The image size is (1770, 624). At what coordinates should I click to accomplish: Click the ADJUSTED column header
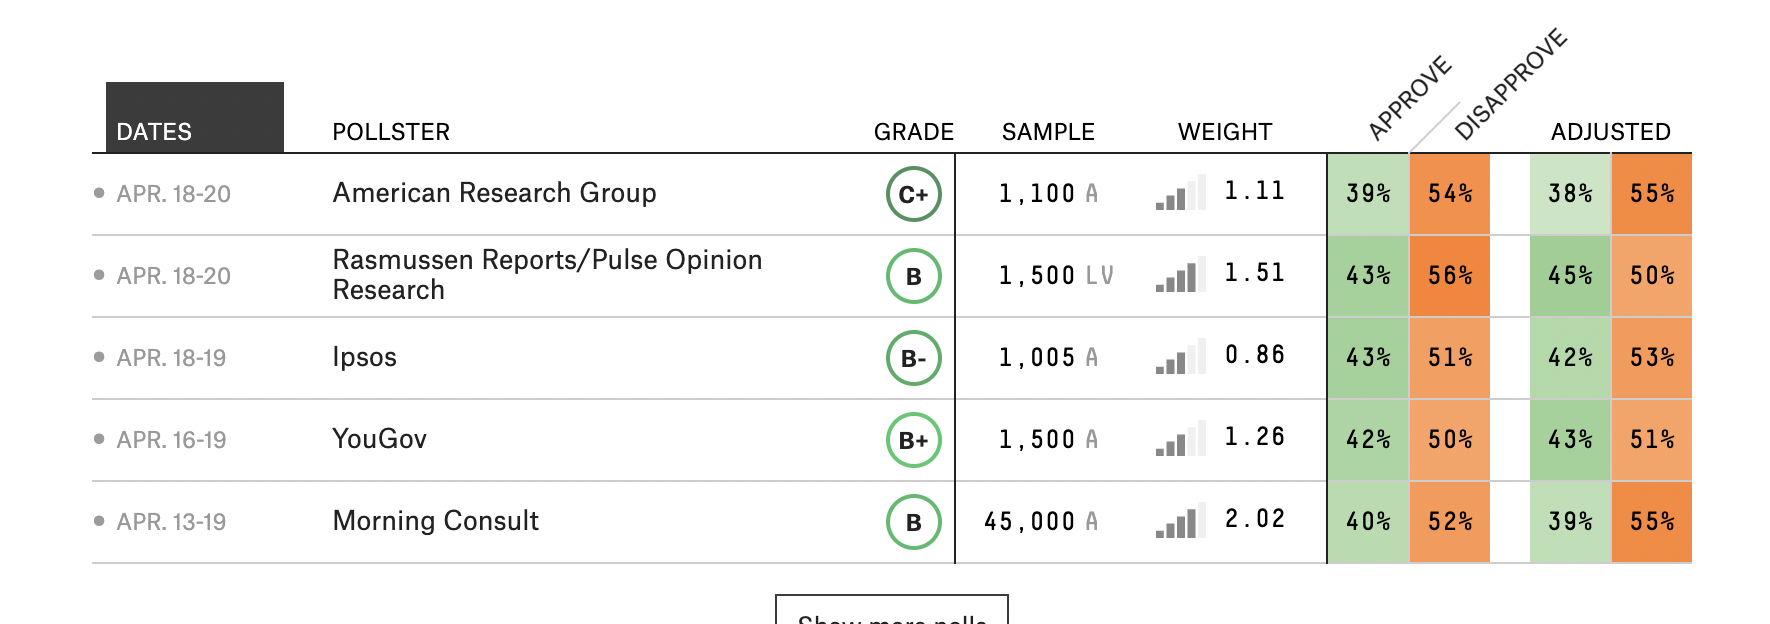click(x=1610, y=132)
